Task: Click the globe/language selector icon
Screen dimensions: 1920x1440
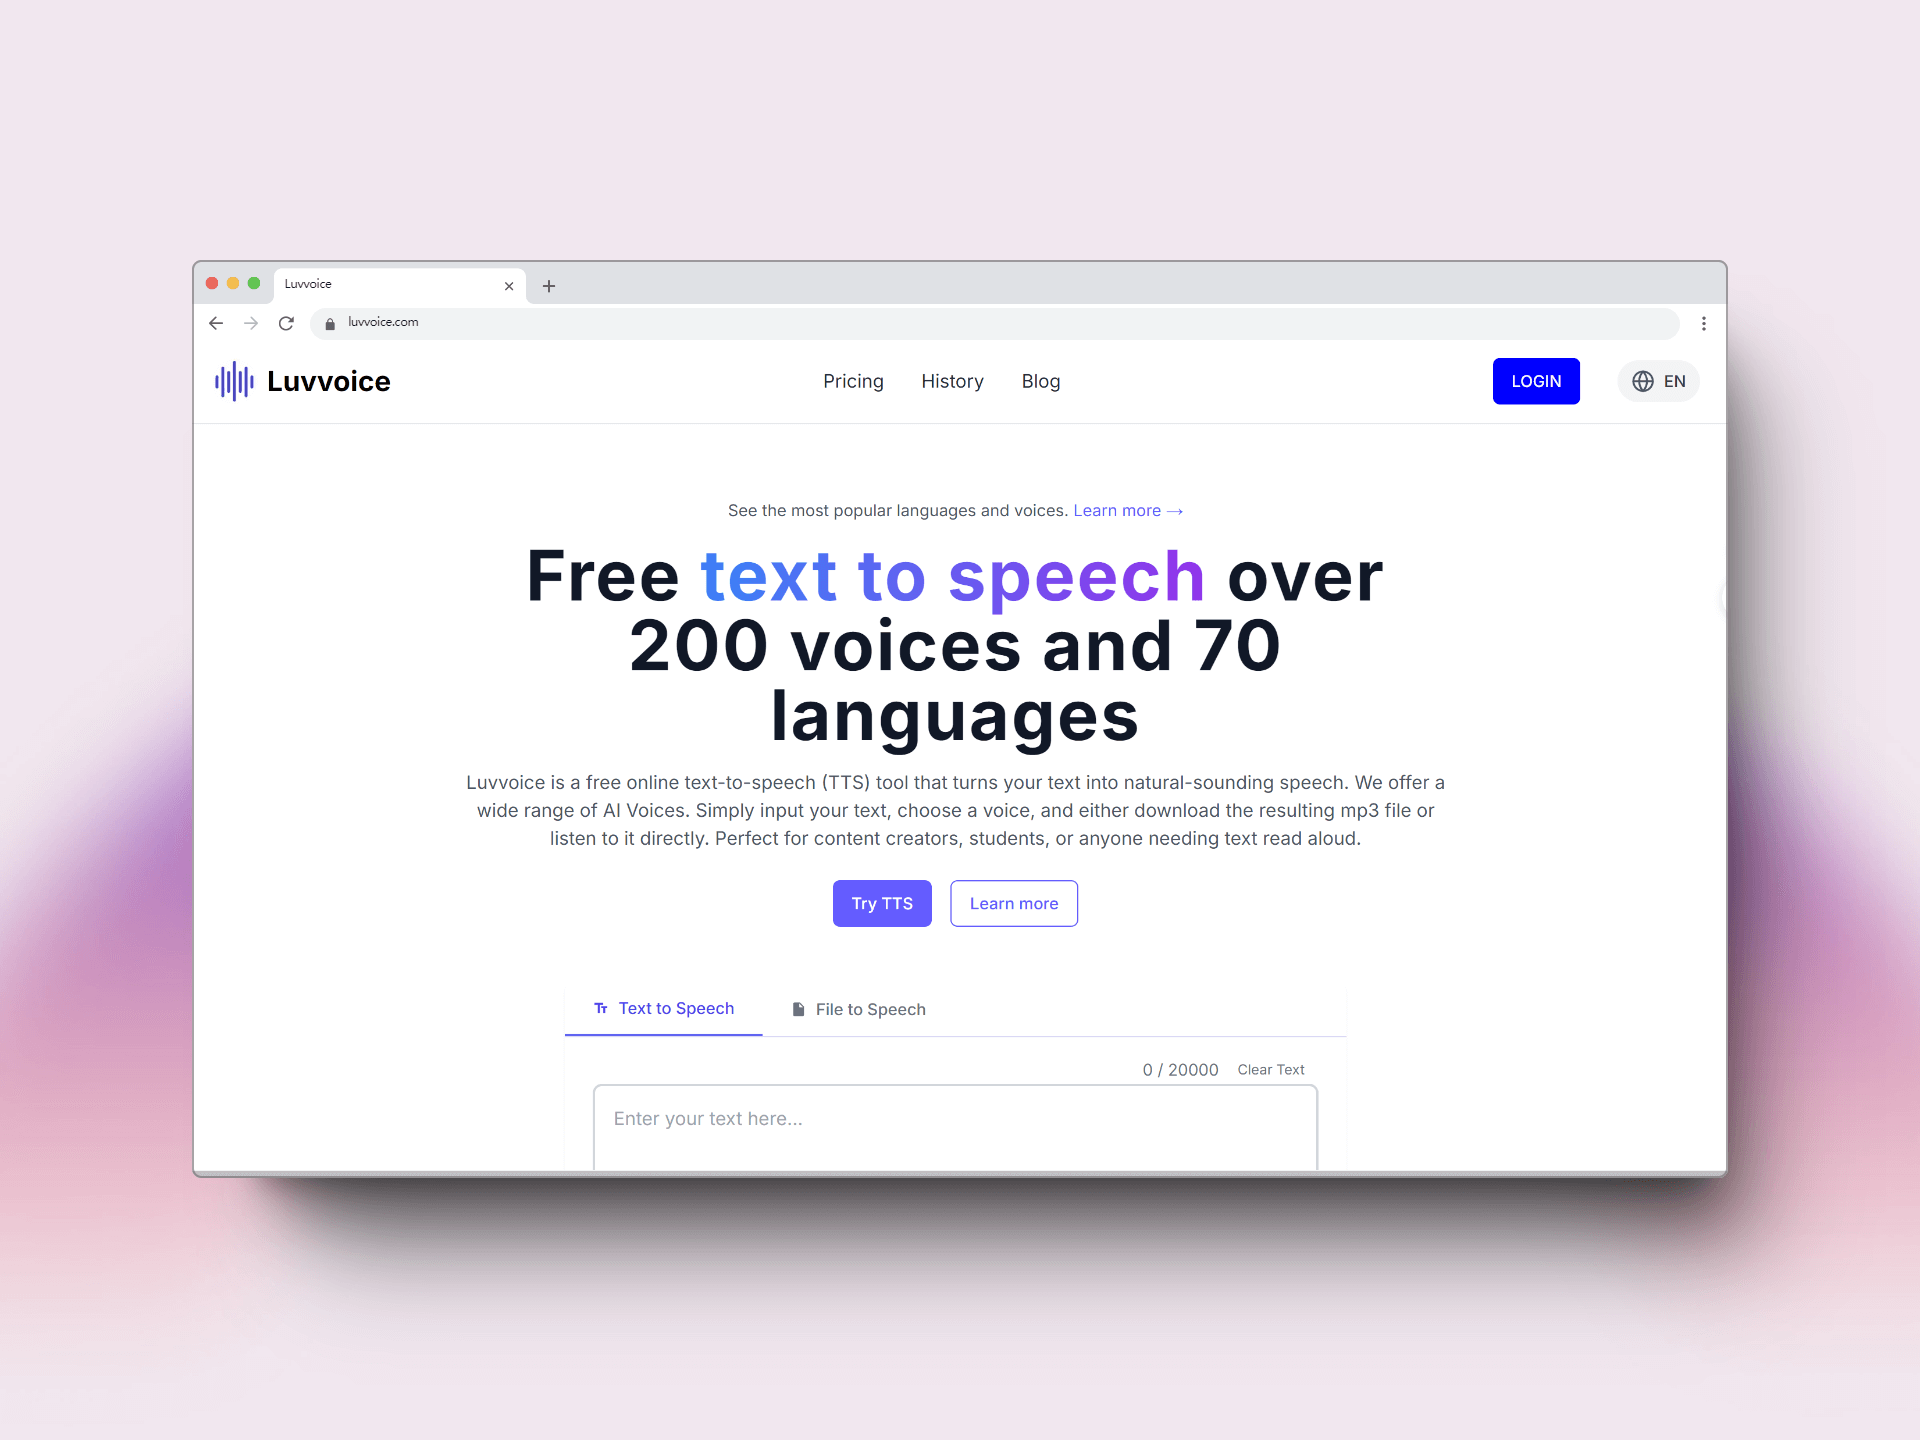Action: click(1643, 381)
